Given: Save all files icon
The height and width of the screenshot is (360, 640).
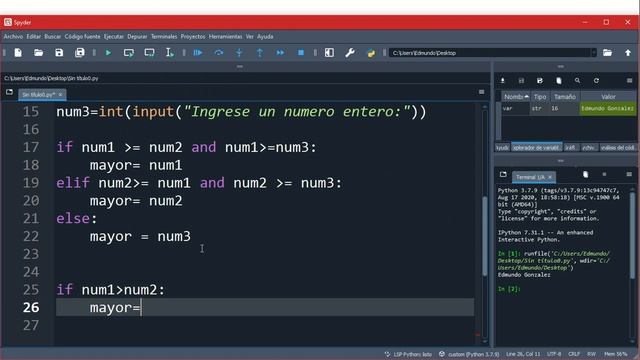Looking at the screenshot, I should [80, 53].
